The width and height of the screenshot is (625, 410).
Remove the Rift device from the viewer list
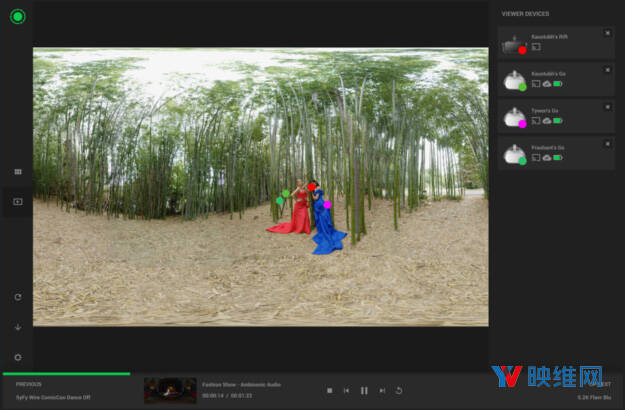(x=607, y=33)
